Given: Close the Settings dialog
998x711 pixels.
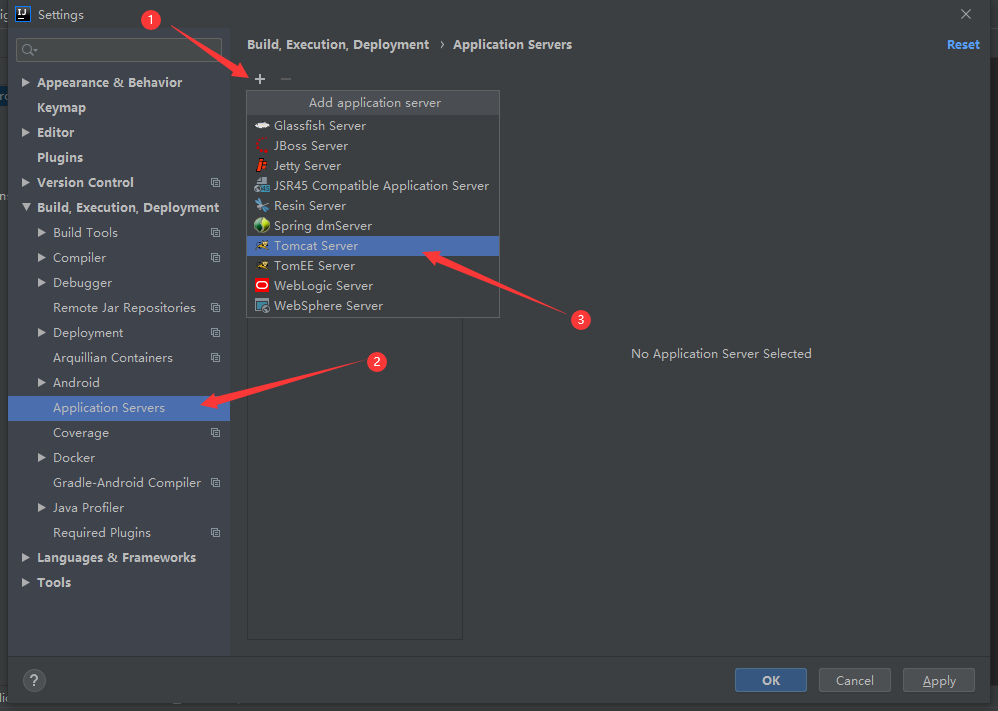Looking at the screenshot, I should (966, 14).
